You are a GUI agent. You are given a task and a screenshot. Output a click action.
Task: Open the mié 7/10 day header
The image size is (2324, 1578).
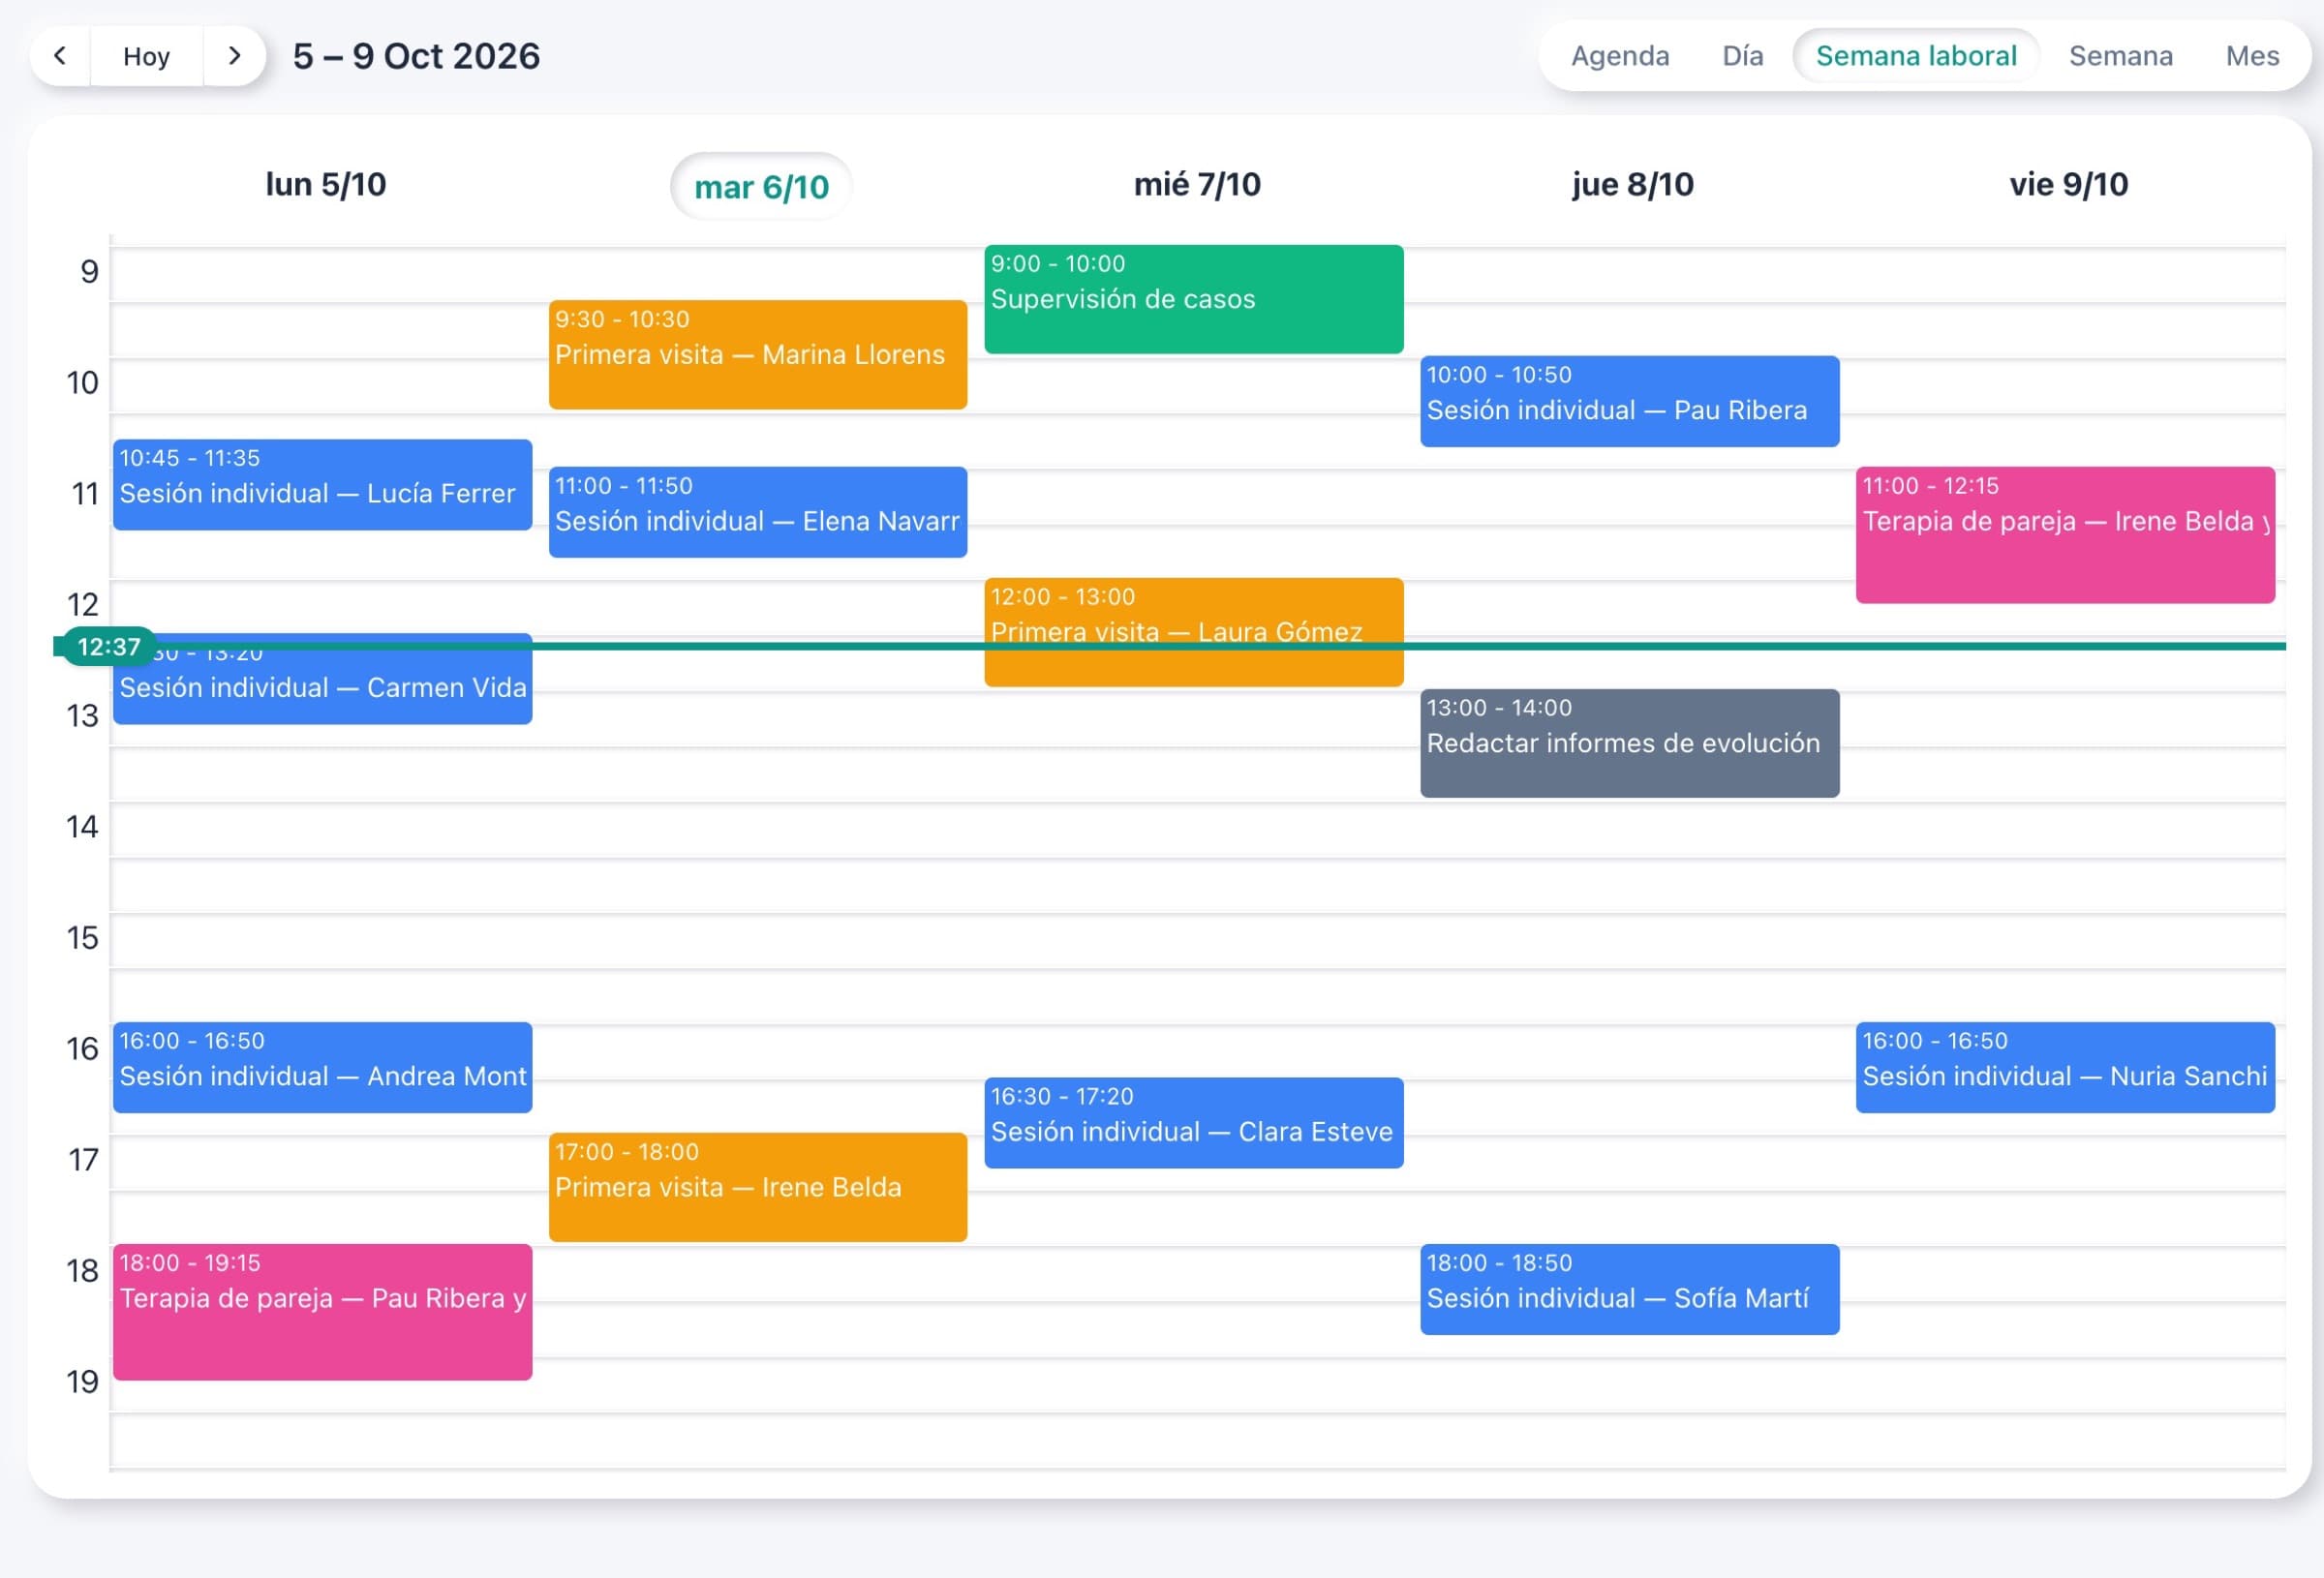pos(1197,184)
